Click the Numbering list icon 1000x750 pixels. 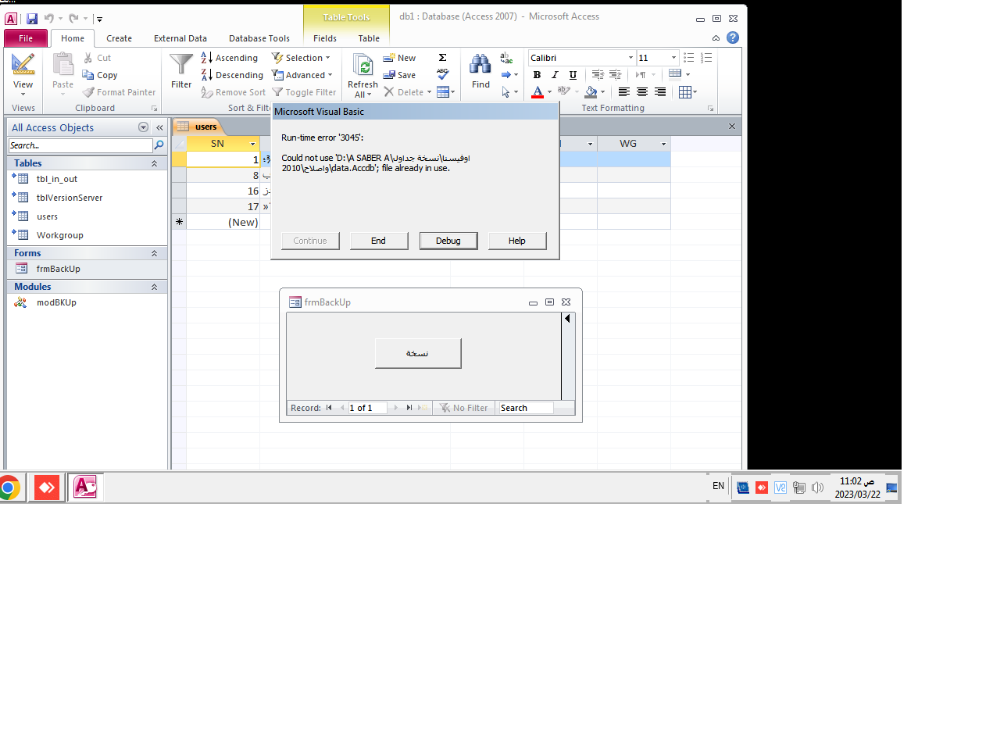(x=707, y=57)
